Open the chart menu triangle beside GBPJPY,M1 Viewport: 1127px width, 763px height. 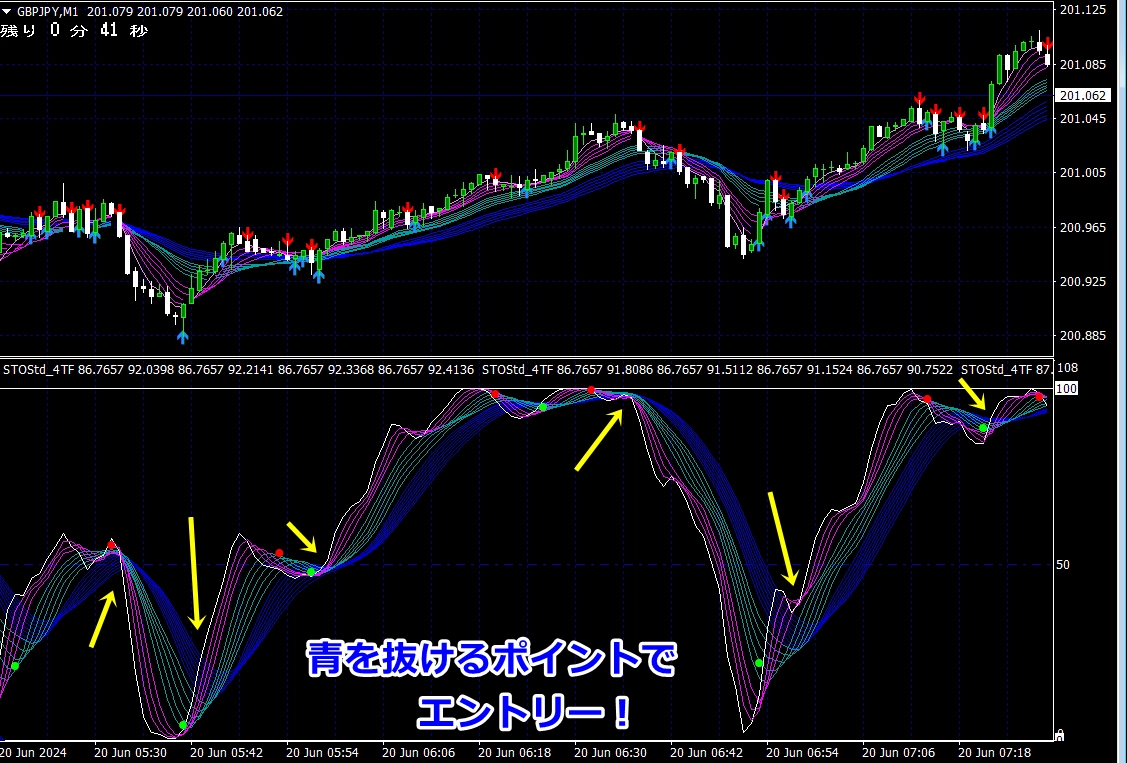pos(8,12)
